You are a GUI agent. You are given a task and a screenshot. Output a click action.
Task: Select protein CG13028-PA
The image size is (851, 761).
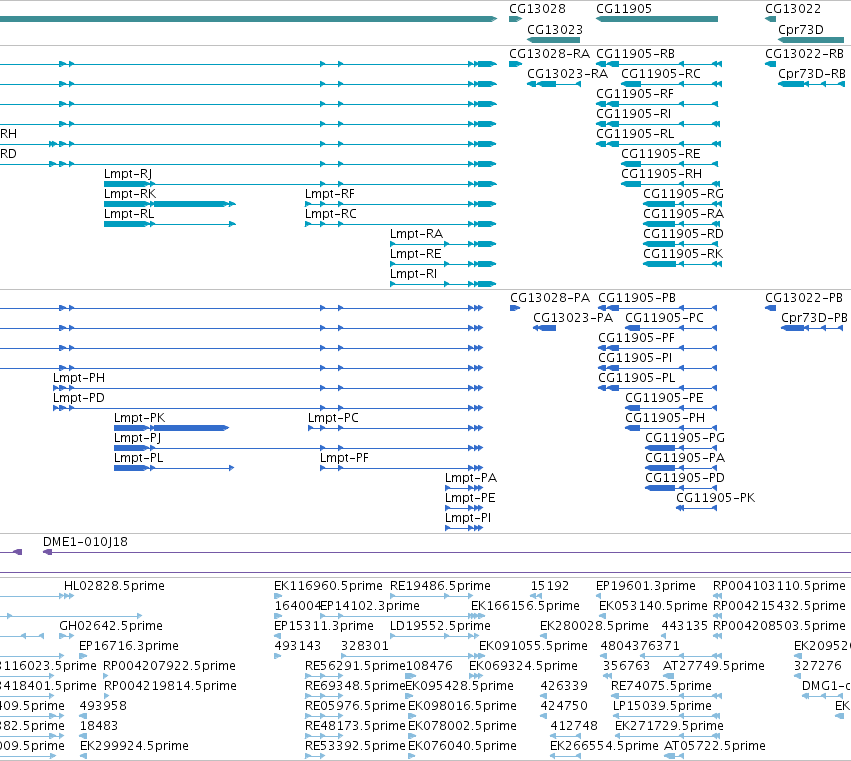coord(550,298)
